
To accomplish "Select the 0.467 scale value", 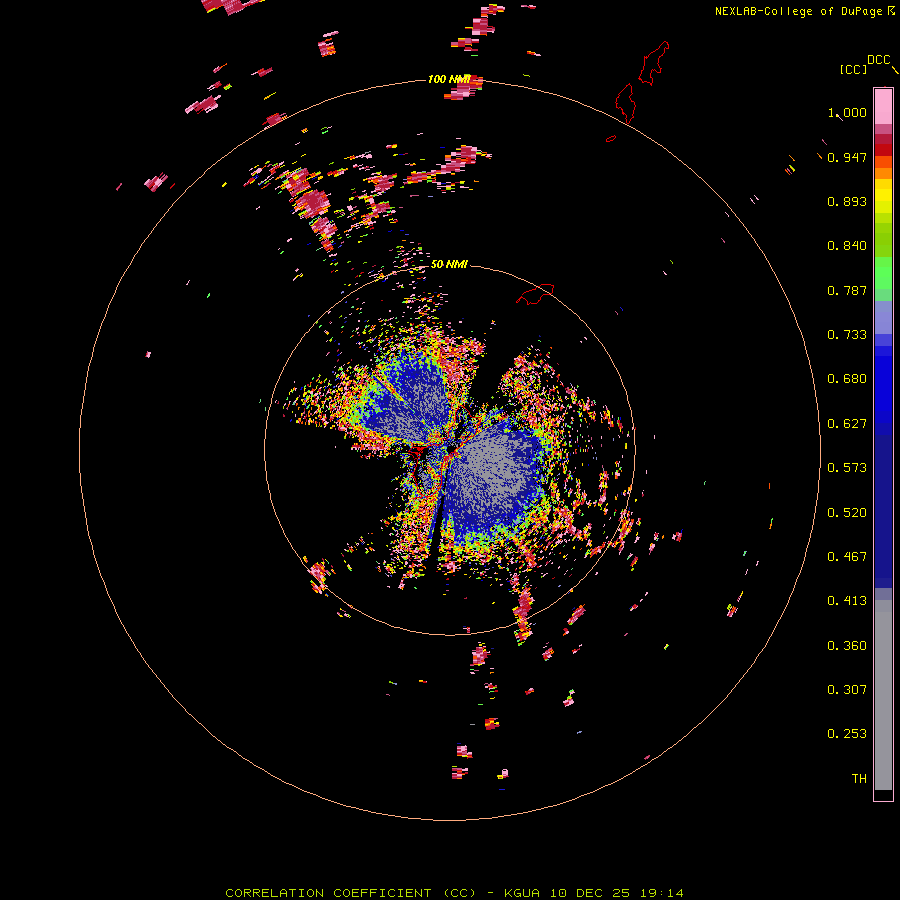I will pyautogui.click(x=847, y=557).
